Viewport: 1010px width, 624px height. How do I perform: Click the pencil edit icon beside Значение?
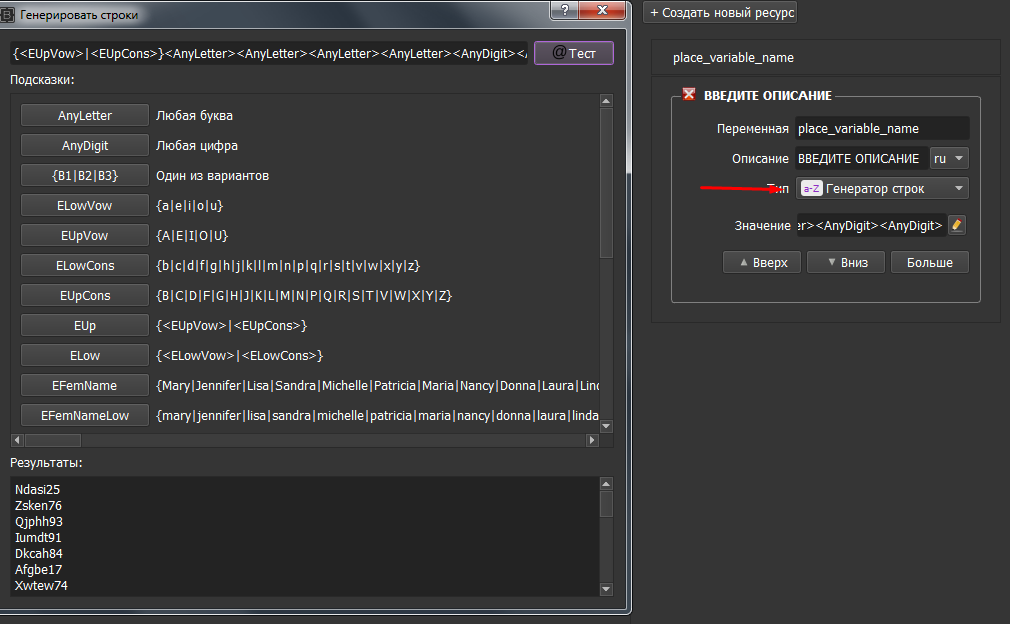957,225
